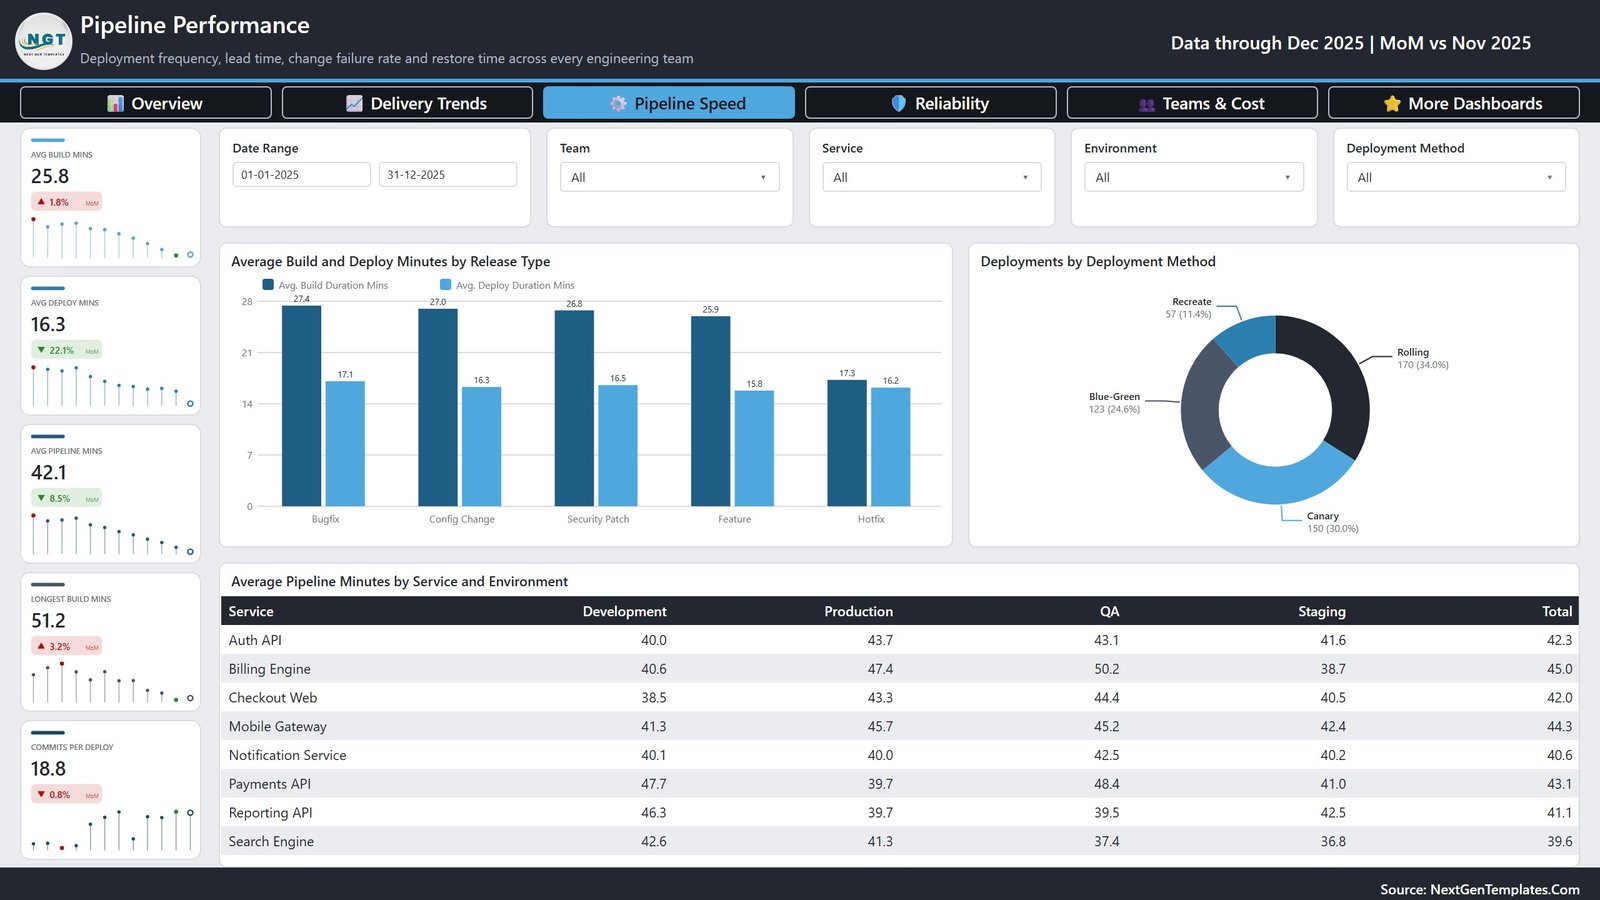Viewport: 1600px width, 900px height.
Task: Click the Search Engine row label
Action: pyautogui.click(x=271, y=842)
